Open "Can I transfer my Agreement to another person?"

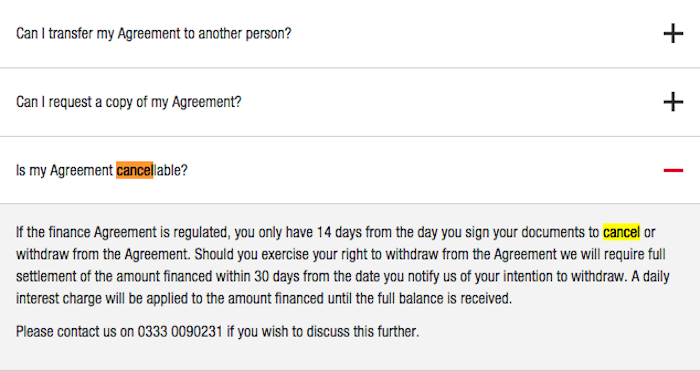[154, 33]
